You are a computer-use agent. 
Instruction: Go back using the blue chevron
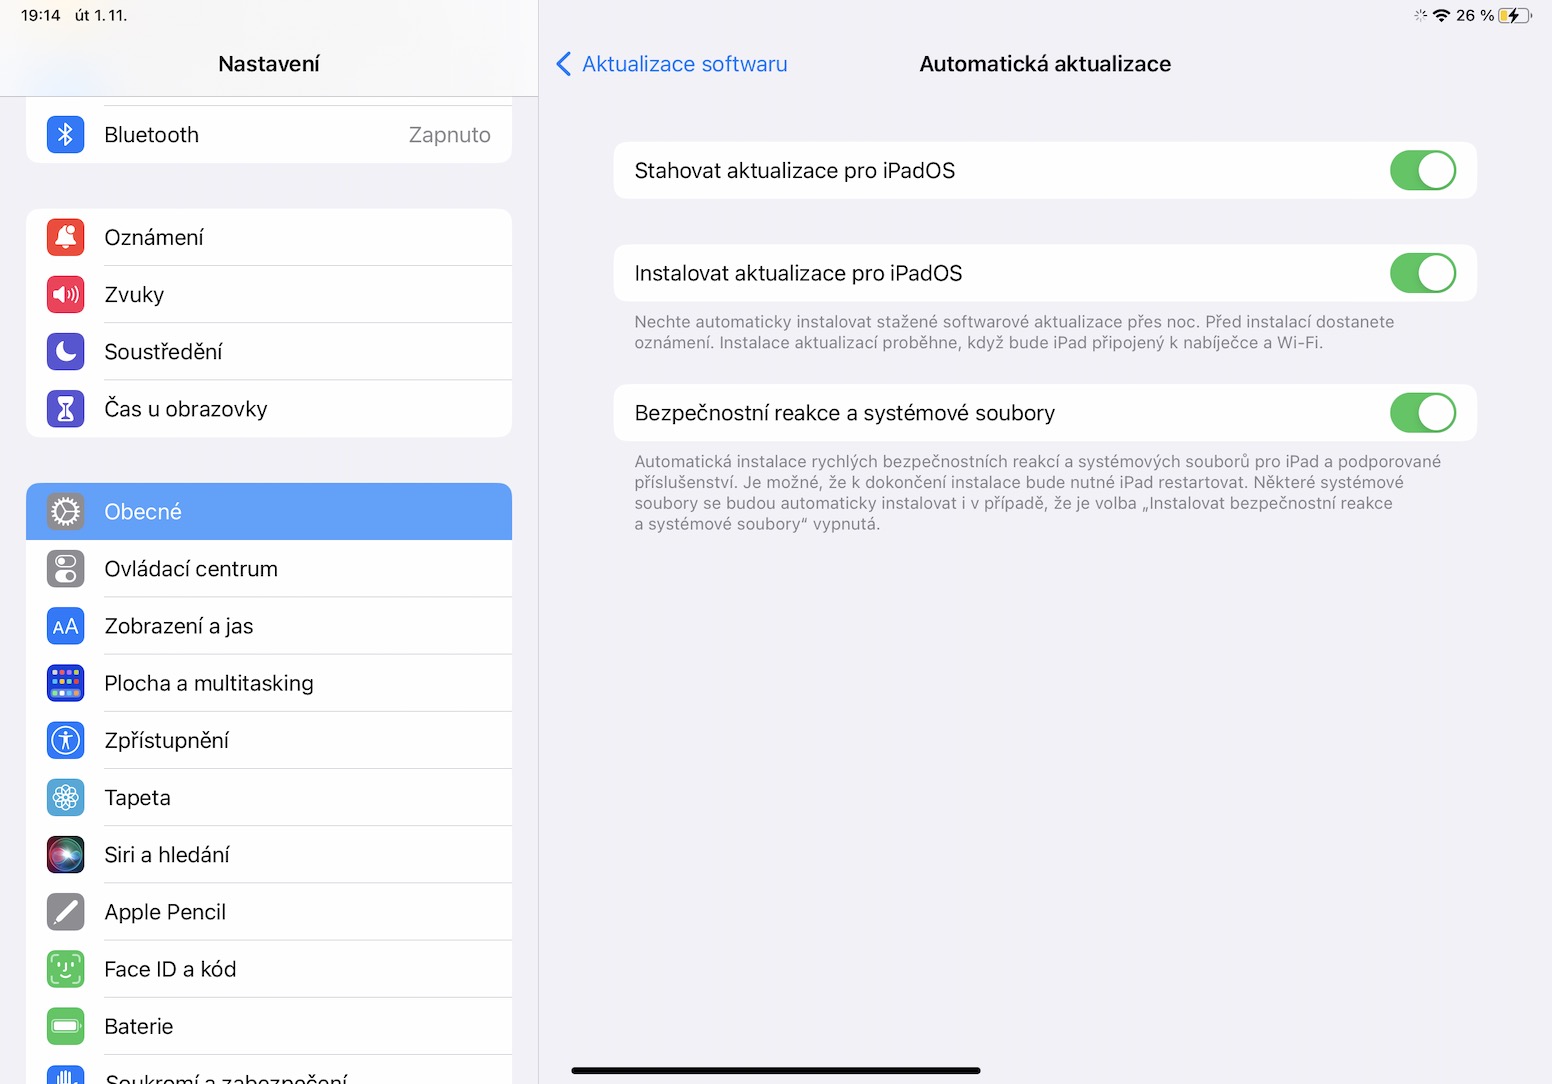[564, 64]
